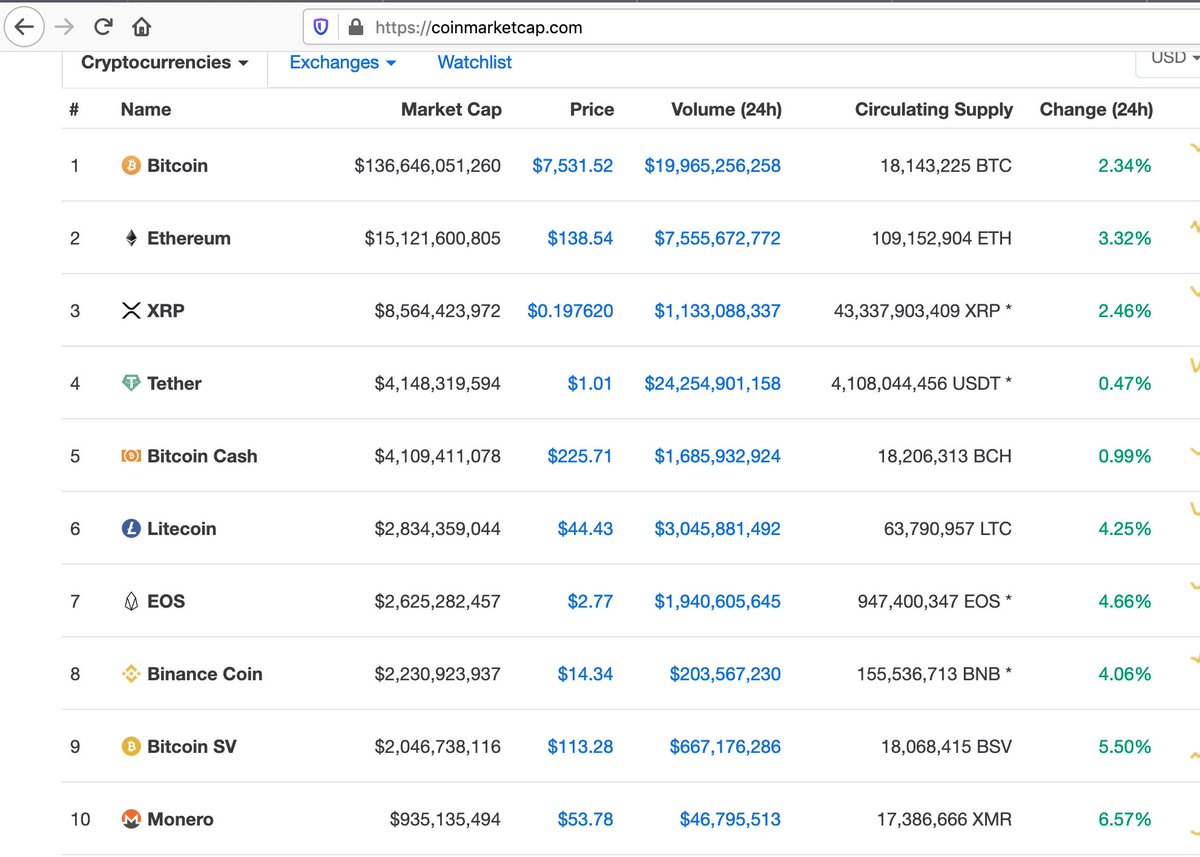Click the XRP logo icon
Viewport: 1200px width, 857px height.
[131, 310]
